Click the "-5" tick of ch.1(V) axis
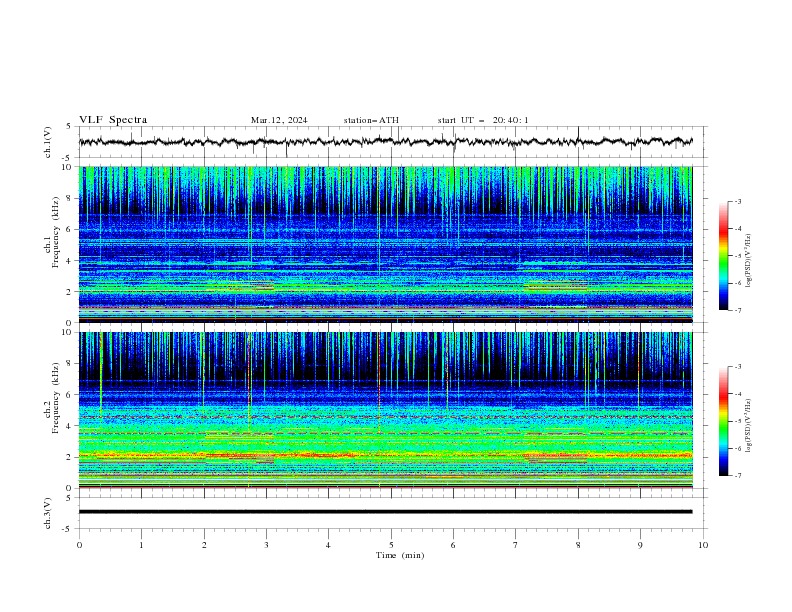Screen dimensions: 792x612 (68, 158)
